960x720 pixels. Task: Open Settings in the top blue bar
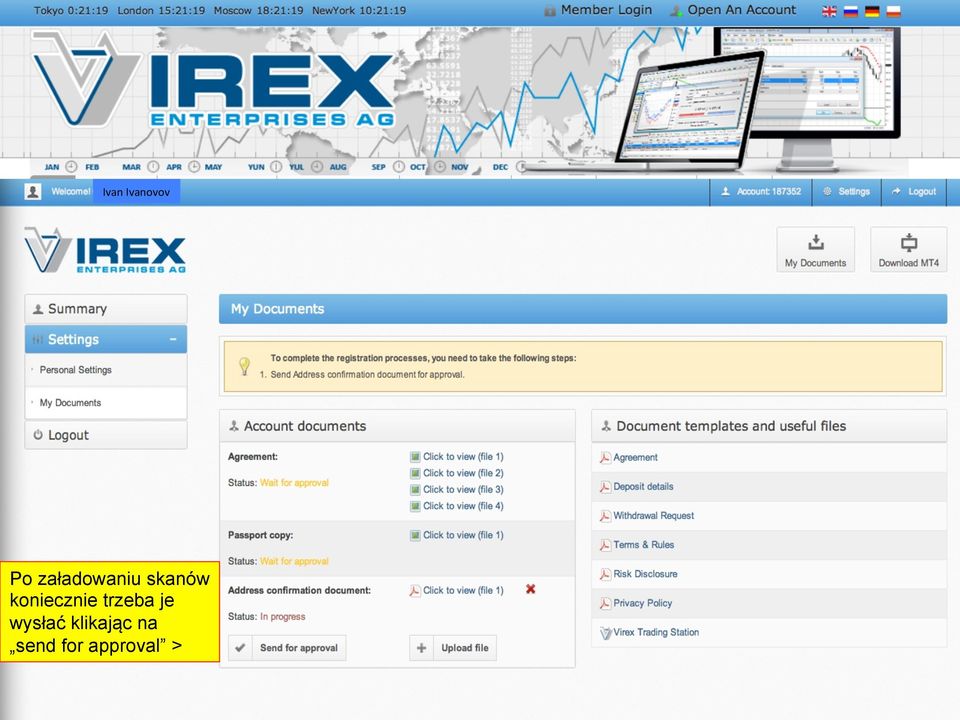pyautogui.click(x=847, y=192)
